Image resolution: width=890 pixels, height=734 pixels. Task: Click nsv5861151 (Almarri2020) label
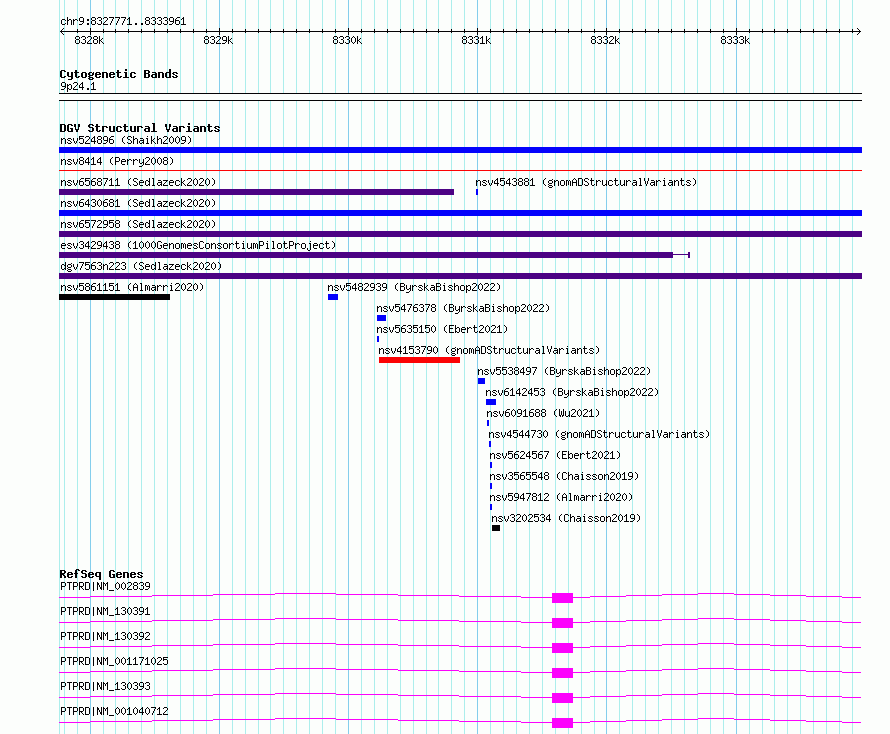pyautogui.click(x=132, y=287)
